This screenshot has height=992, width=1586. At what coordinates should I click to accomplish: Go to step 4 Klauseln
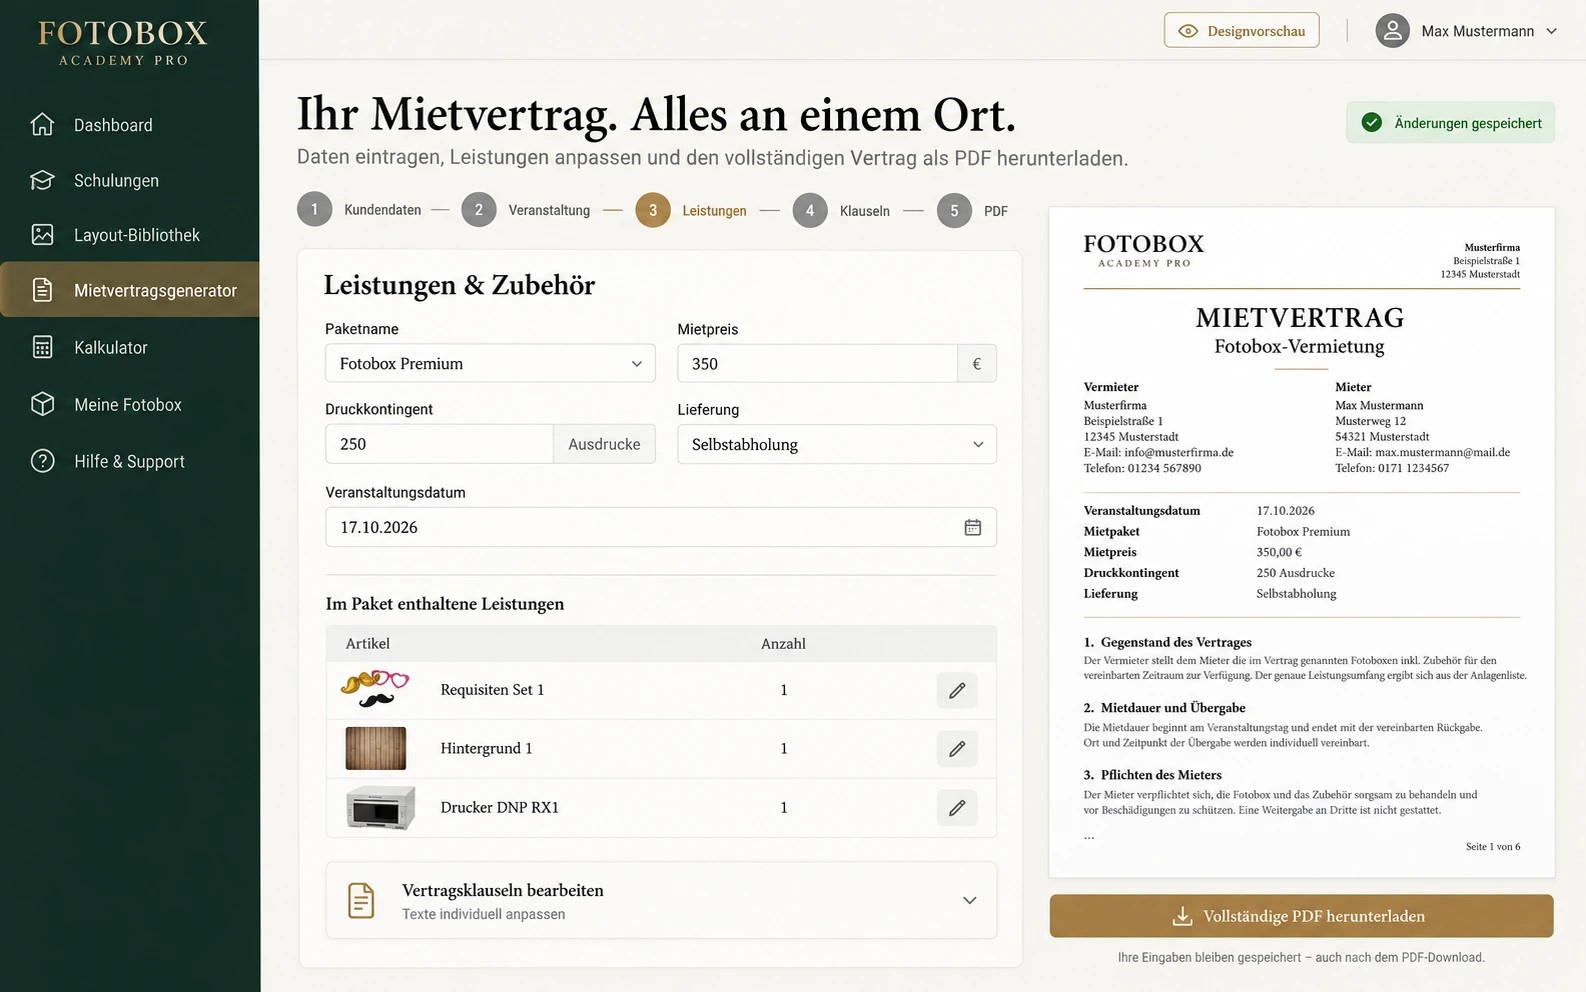pos(841,210)
